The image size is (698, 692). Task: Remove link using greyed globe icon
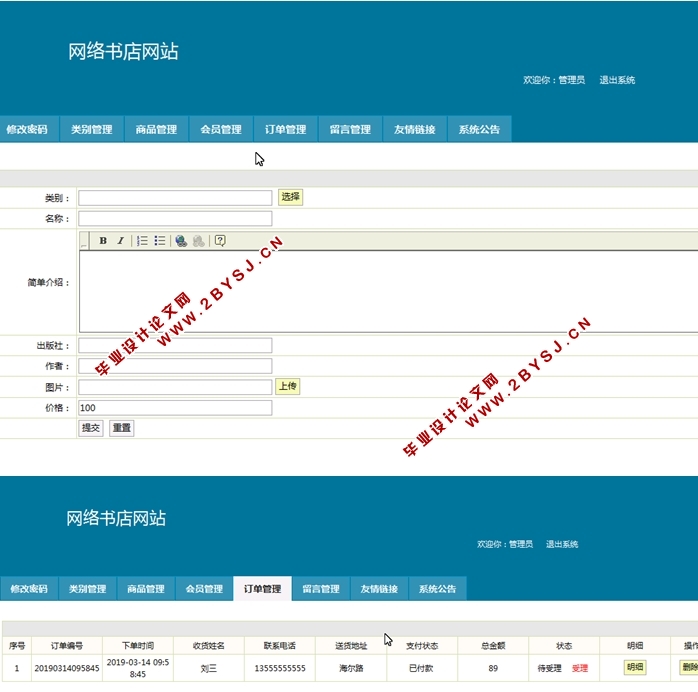[x=199, y=241]
